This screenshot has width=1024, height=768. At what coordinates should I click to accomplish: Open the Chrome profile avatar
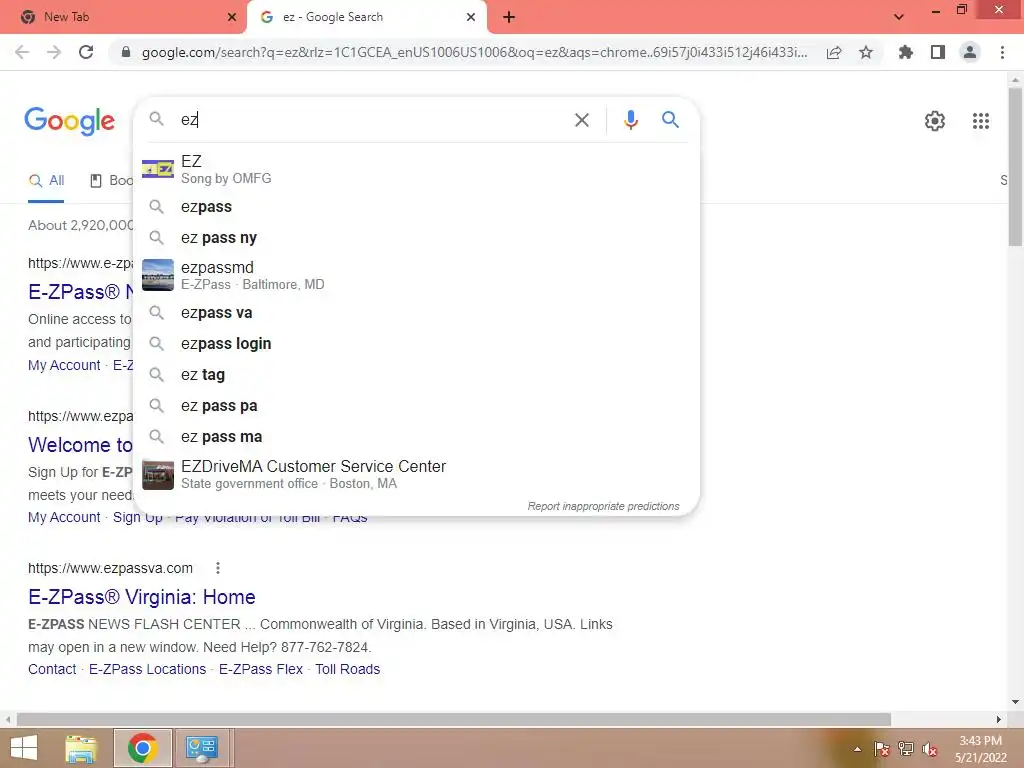coord(970,52)
